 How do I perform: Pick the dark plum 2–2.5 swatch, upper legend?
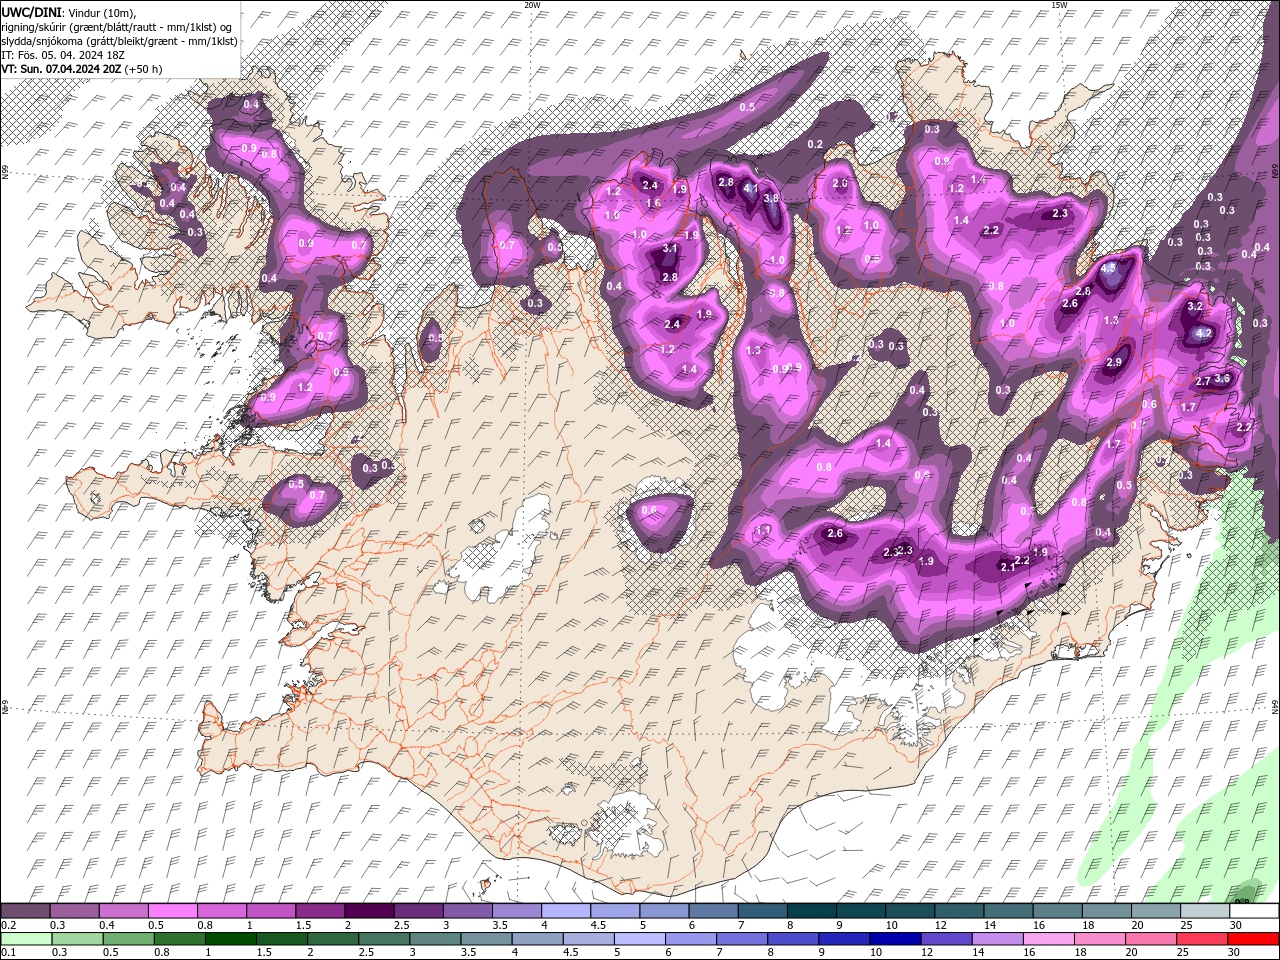point(369,911)
